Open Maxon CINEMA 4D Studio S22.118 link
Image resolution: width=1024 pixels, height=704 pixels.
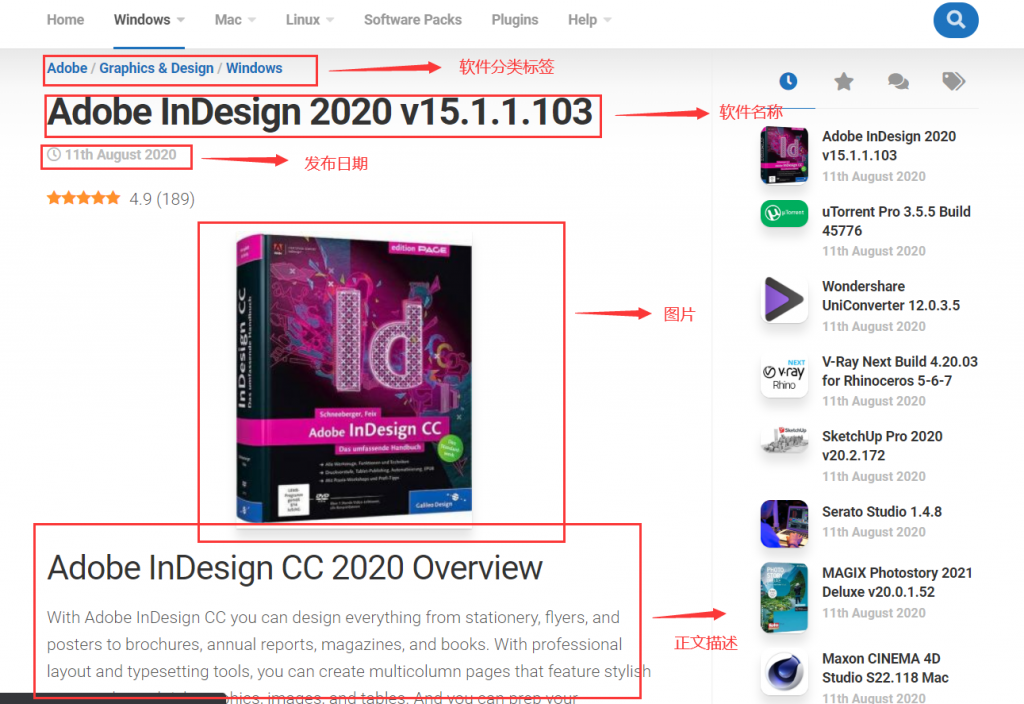click(885, 667)
